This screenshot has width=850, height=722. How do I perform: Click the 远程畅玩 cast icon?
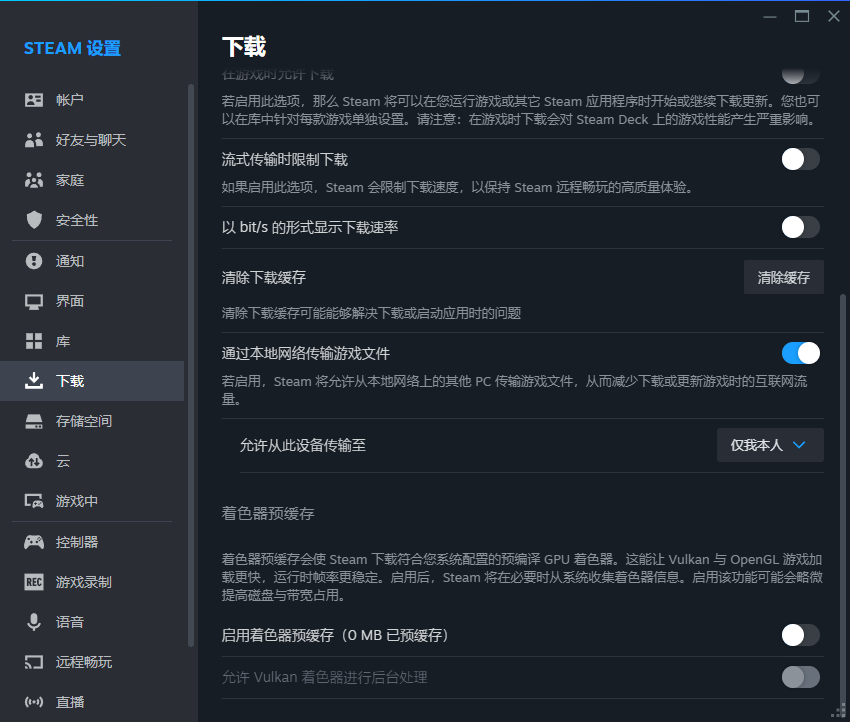(x=34, y=662)
